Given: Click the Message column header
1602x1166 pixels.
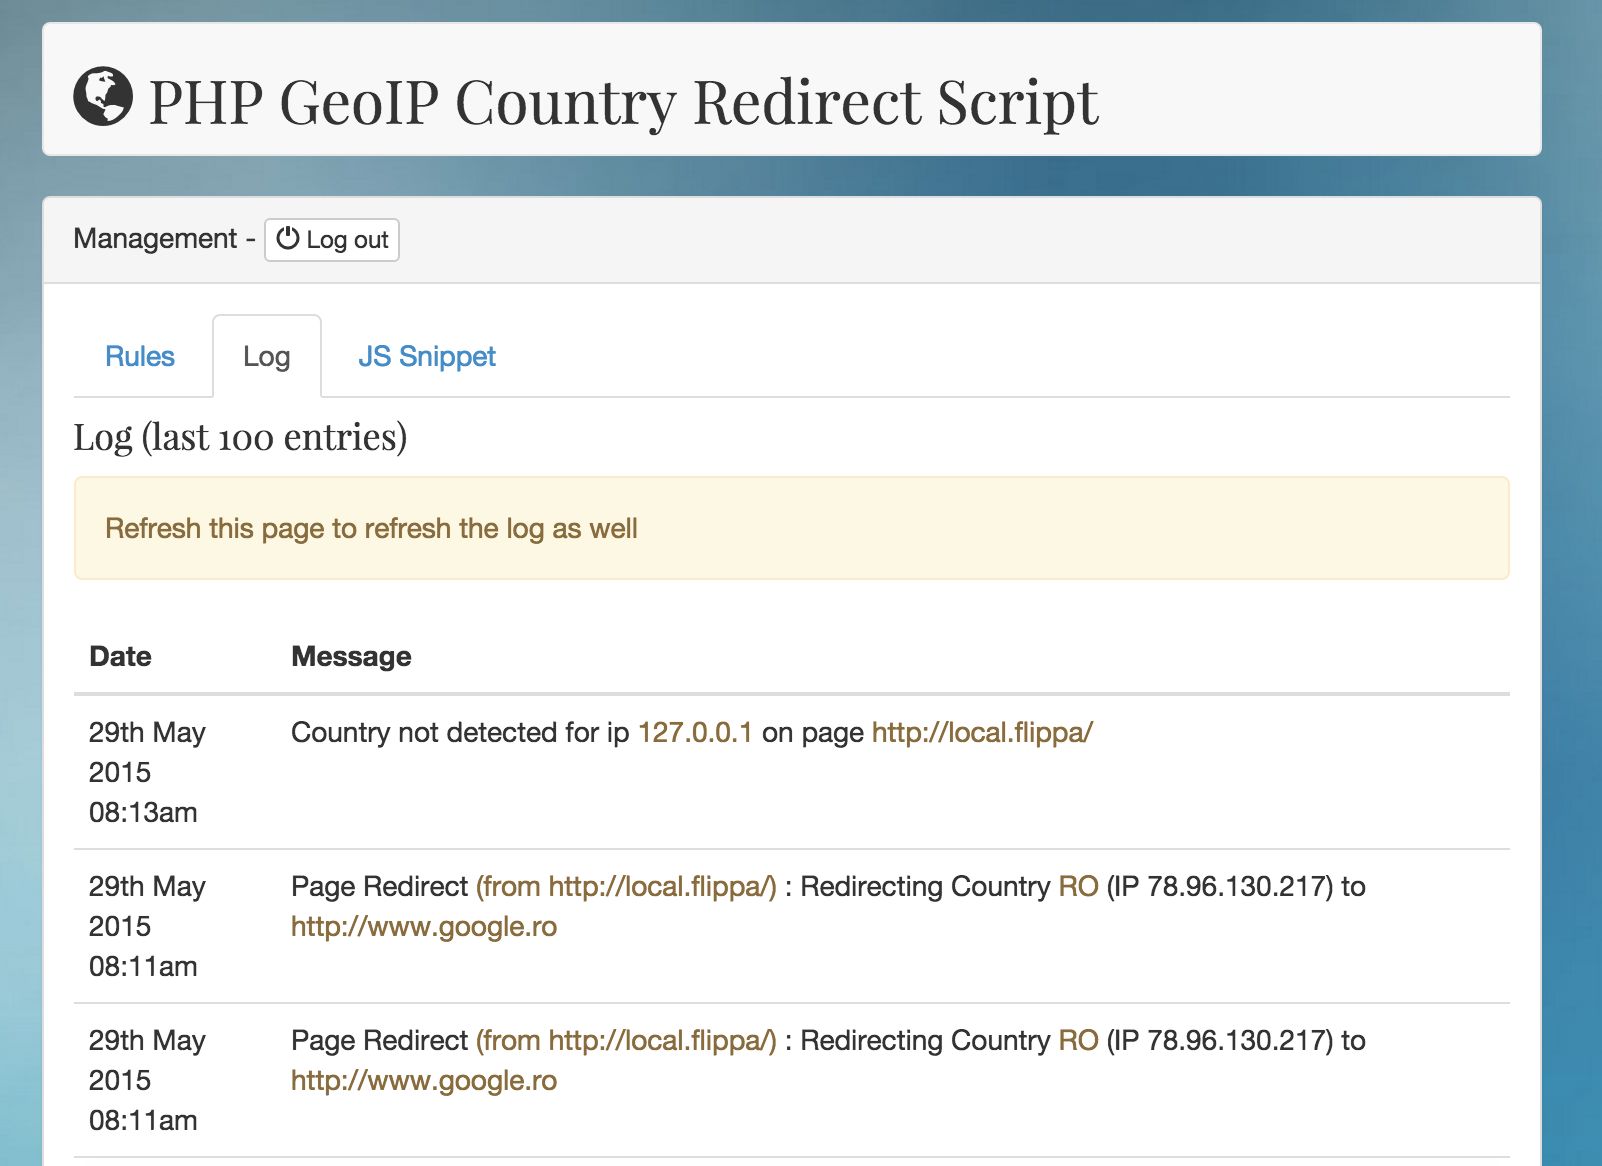Looking at the screenshot, I should coord(351,657).
